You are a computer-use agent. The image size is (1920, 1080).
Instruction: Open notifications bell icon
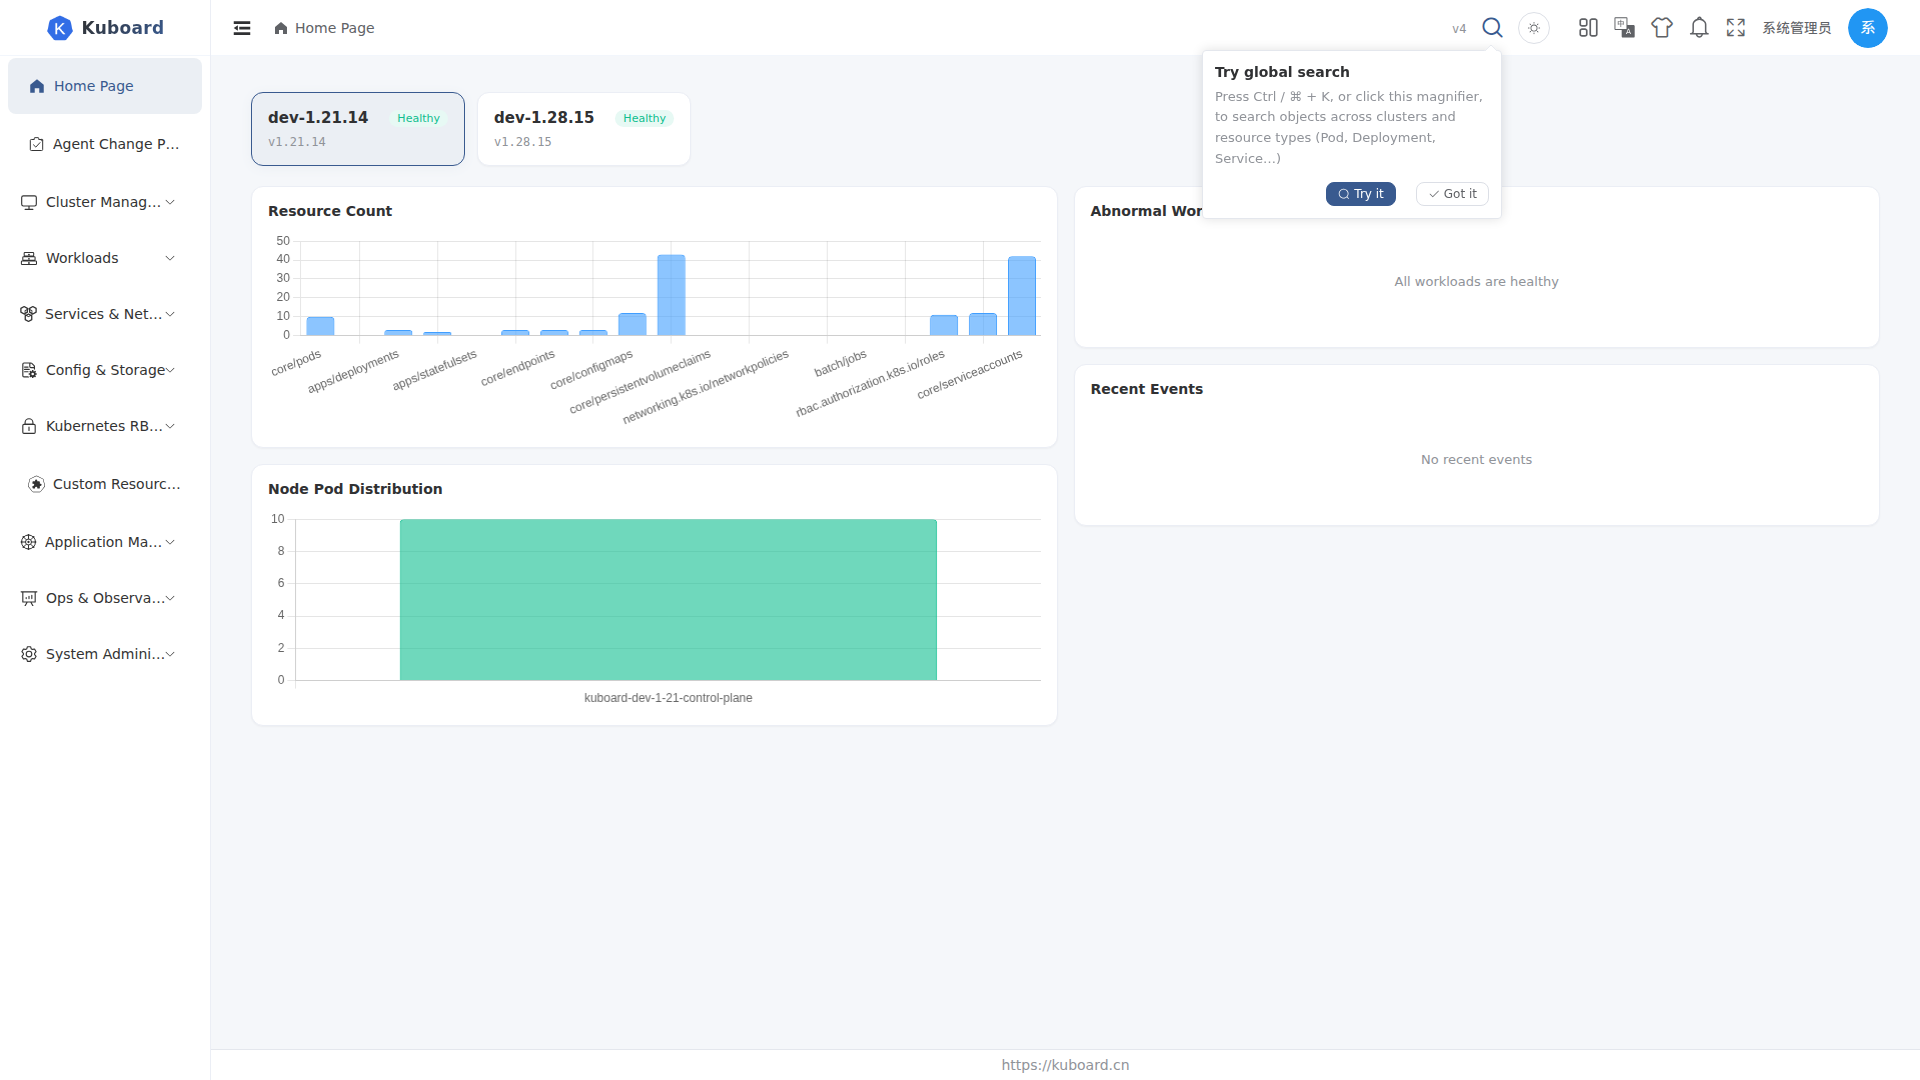pyautogui.click(x=1699, y=28)
